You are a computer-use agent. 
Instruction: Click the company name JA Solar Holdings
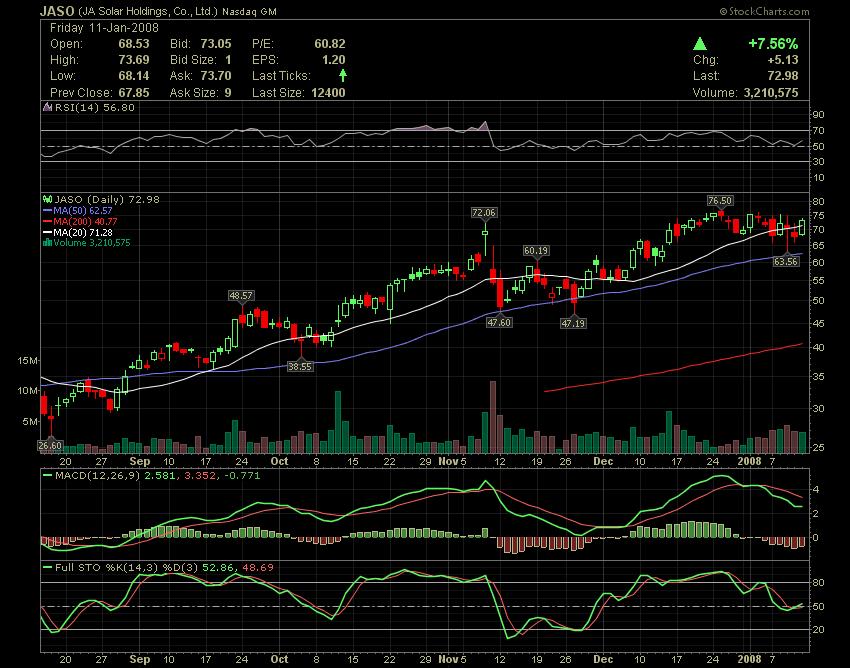point(149,11)
